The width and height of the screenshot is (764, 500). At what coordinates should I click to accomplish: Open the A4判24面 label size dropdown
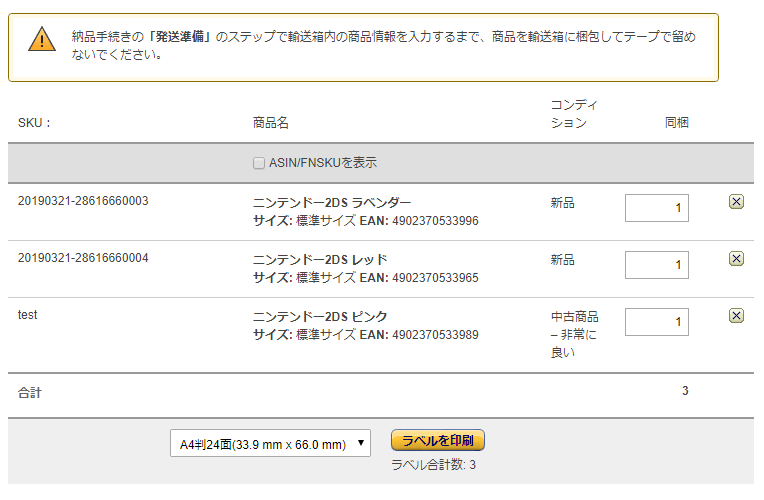pyautogui.click(x=270, y=443)
